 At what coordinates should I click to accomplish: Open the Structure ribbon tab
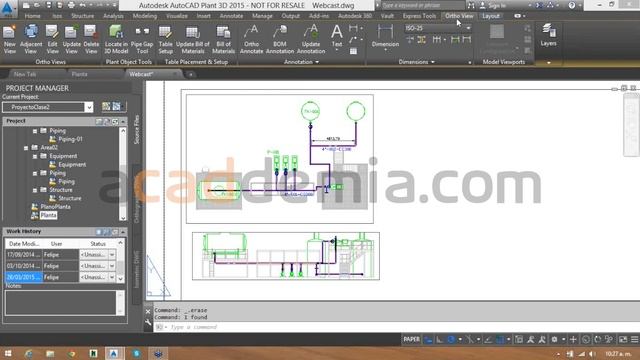[x=82, y=16]
